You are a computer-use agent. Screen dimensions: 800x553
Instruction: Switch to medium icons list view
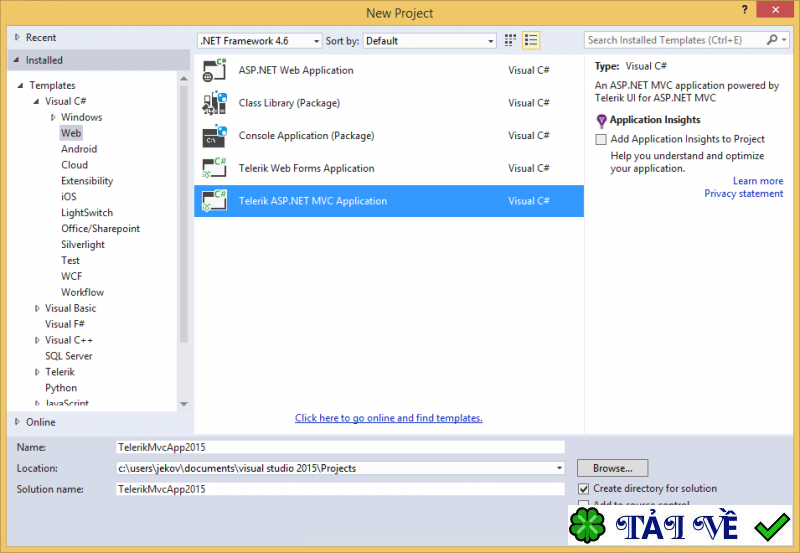(531, 40)
